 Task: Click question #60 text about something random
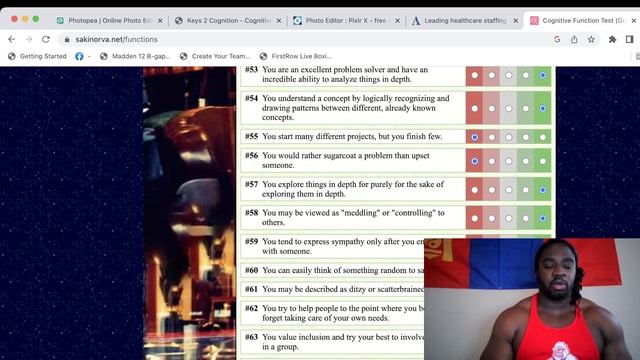(343, 270)
